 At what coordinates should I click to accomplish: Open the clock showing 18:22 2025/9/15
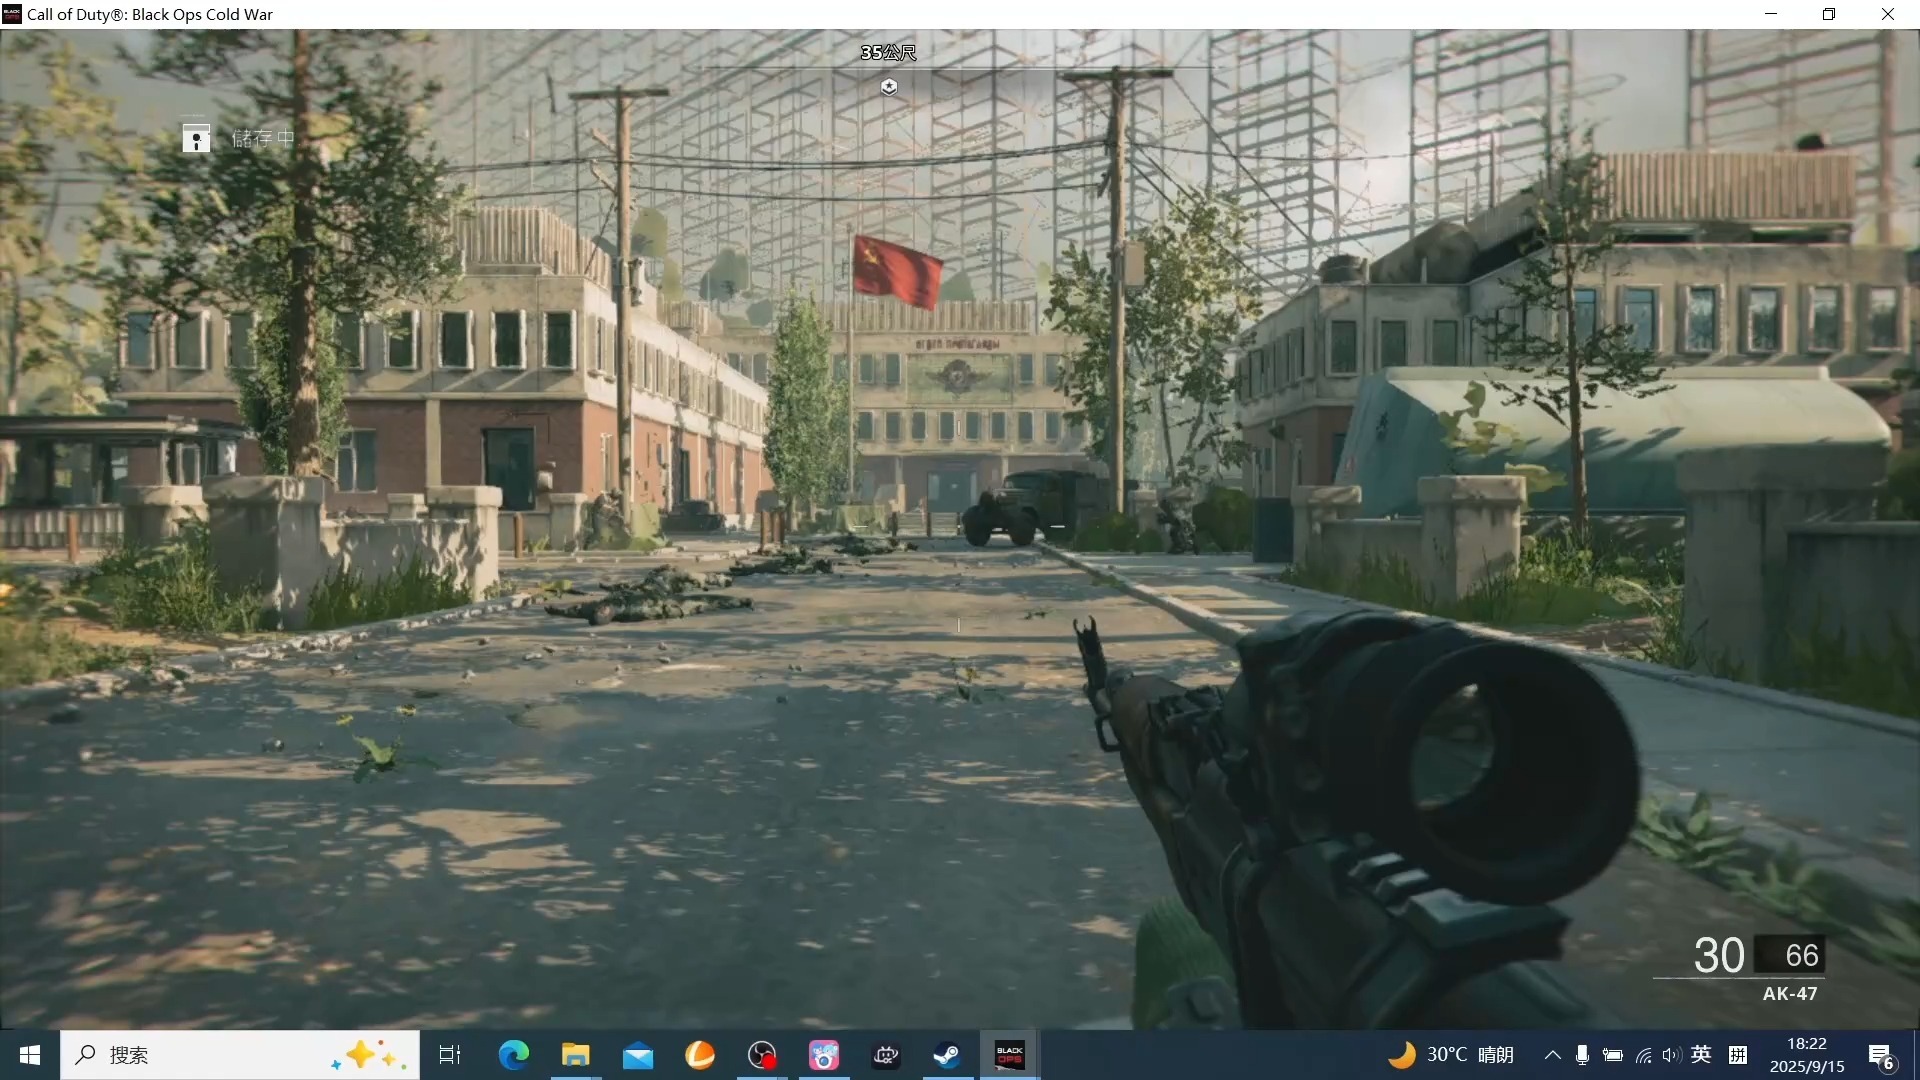1807,1055
